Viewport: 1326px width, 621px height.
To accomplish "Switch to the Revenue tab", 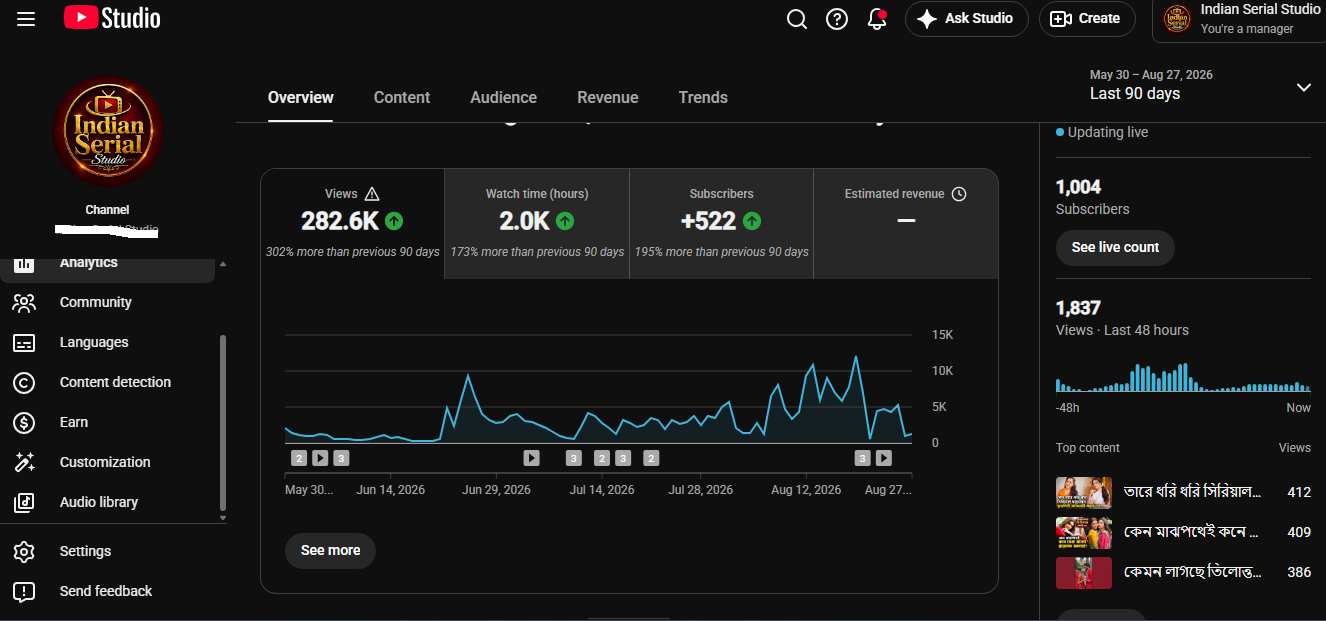I will (607, 97).
